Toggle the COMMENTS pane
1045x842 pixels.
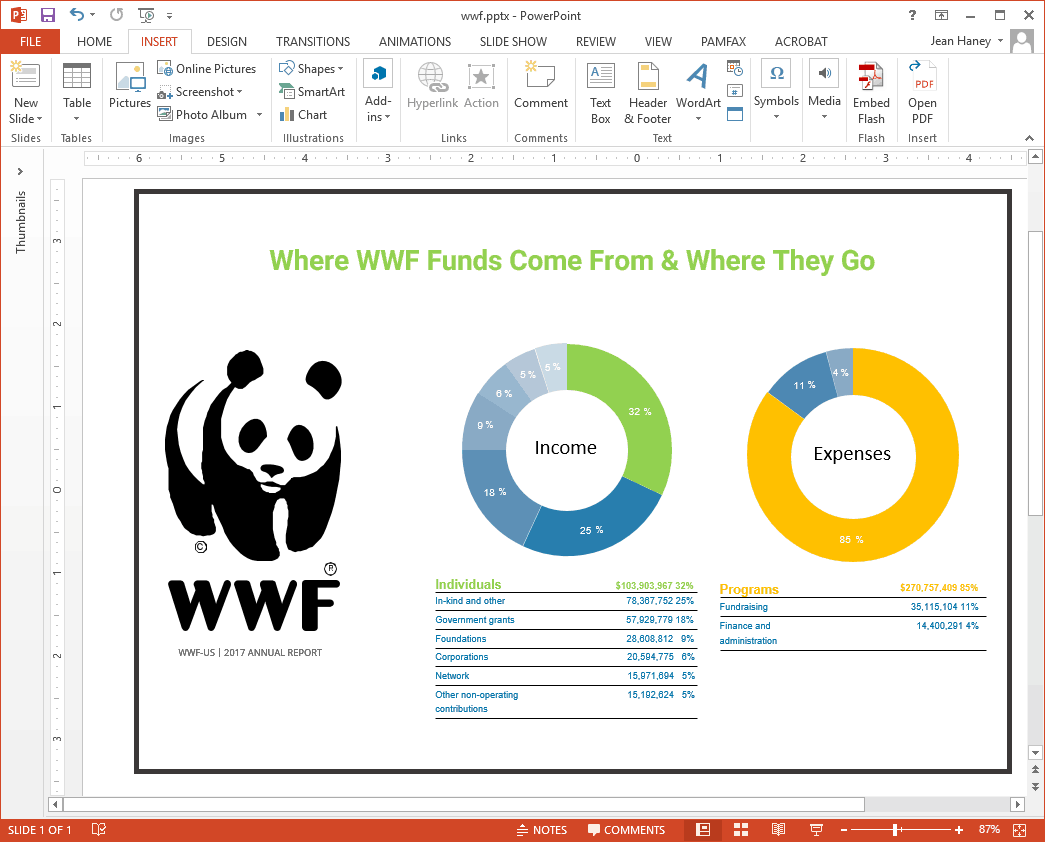(x=626, y=830)
